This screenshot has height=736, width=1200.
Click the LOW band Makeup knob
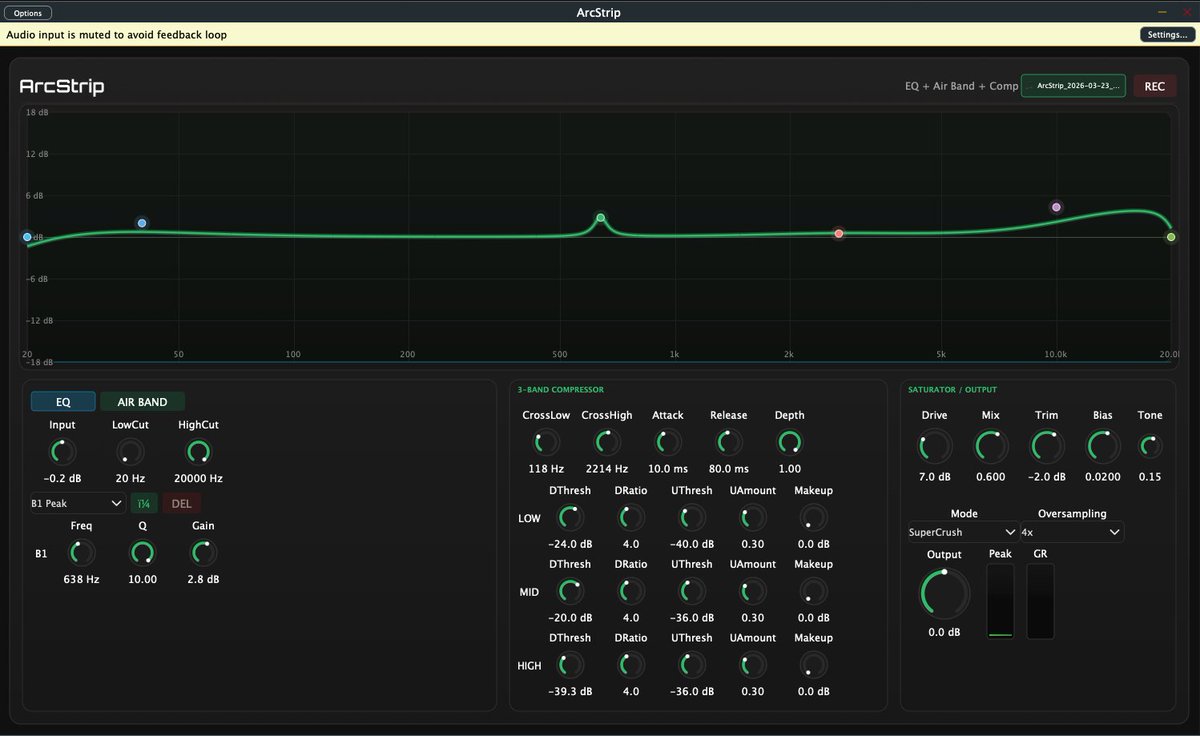coord(814,517)
